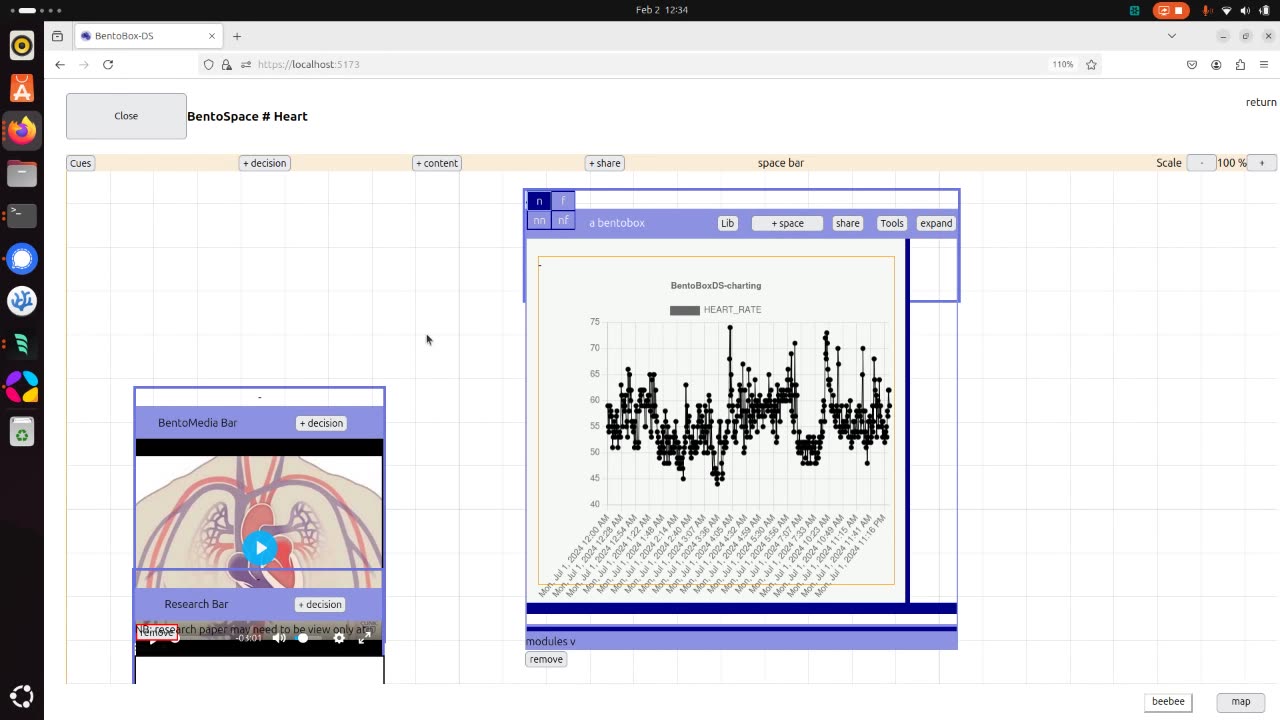Select the n tab cell

539,201
